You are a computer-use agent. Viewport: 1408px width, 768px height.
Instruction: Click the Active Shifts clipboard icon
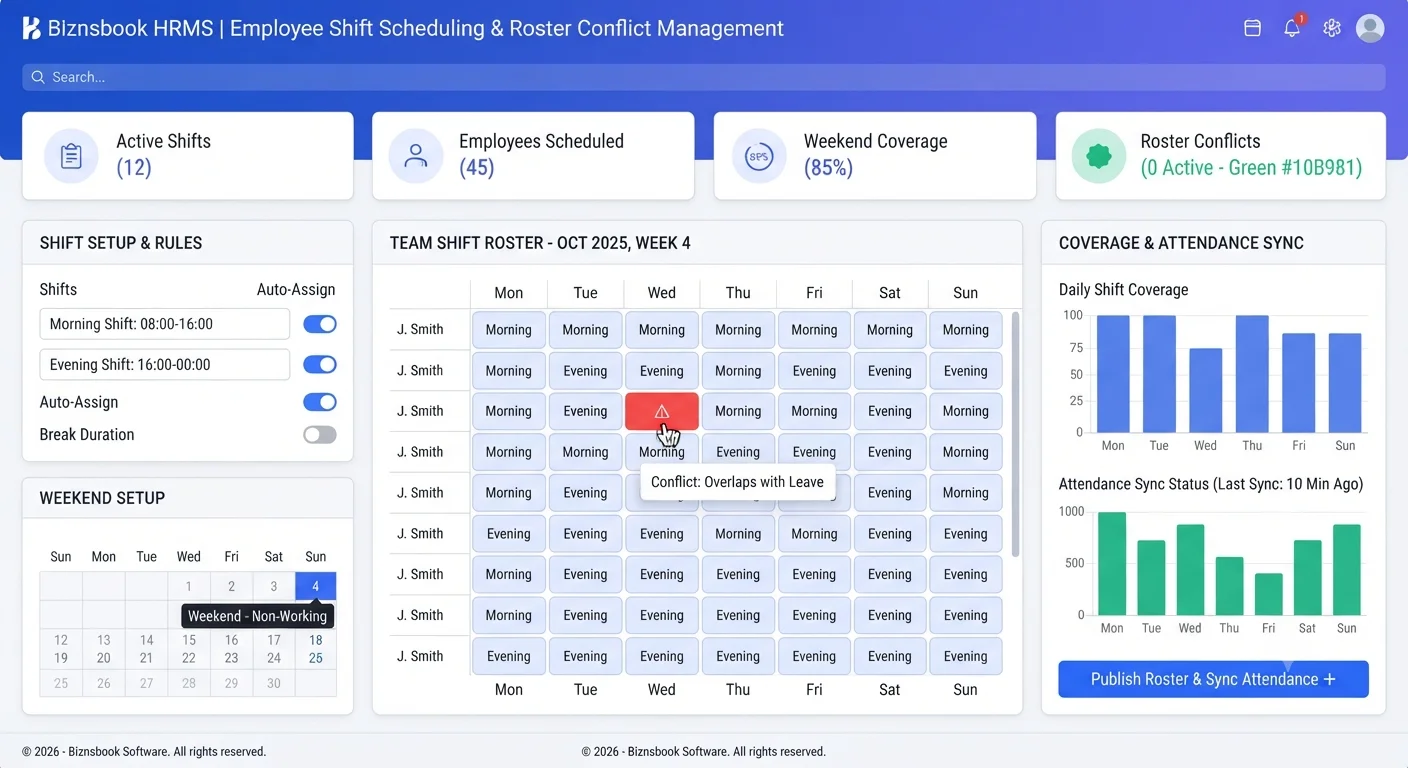(x=71, y=156)
